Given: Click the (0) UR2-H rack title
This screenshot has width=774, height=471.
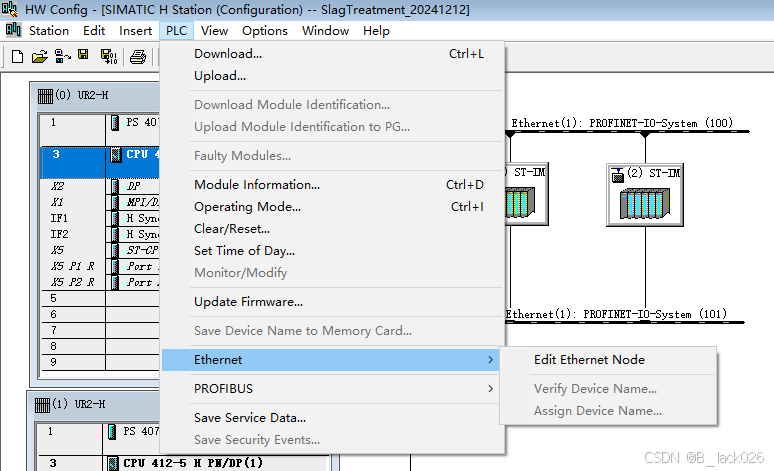Looking at the screenshot, I should point(81,95).
